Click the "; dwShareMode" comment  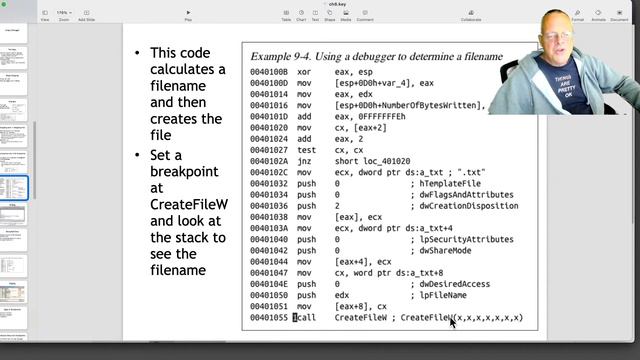click(x=441, y=250)
